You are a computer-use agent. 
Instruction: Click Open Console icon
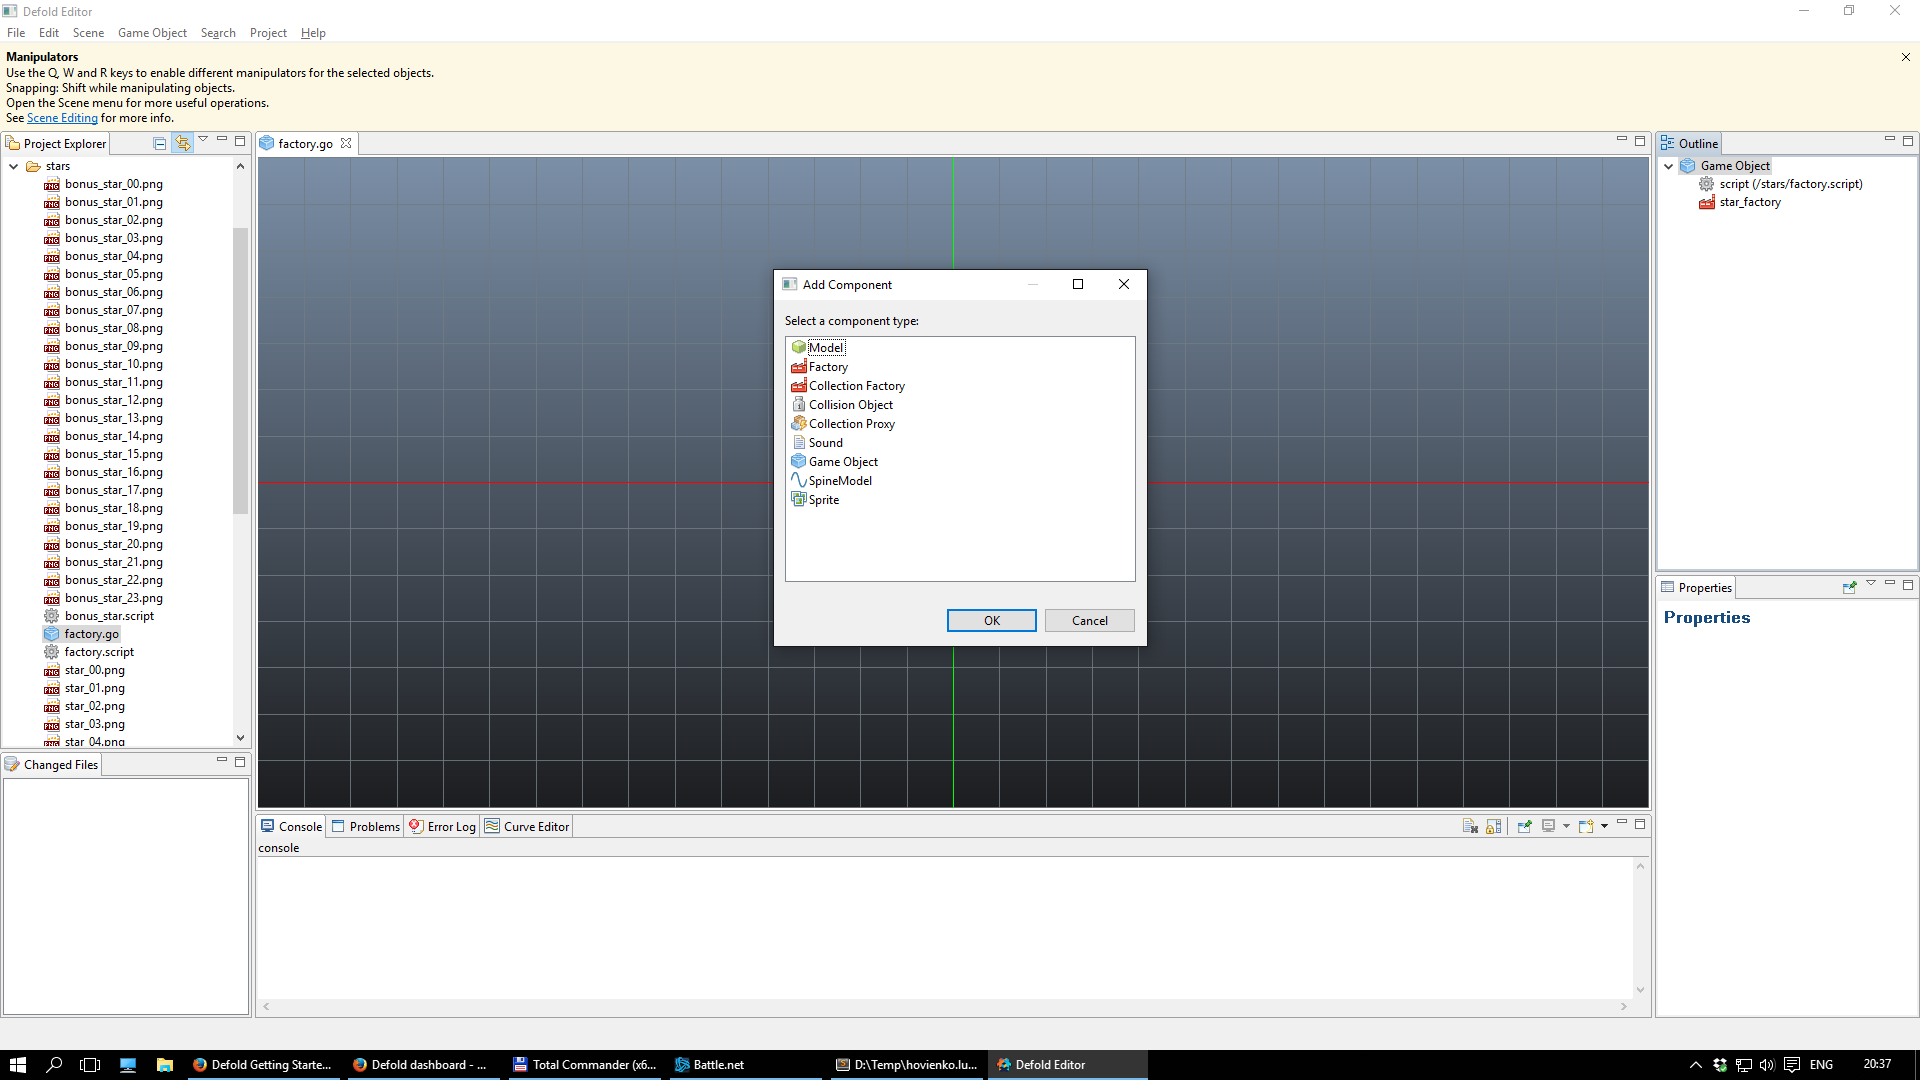click(1586, 826)
